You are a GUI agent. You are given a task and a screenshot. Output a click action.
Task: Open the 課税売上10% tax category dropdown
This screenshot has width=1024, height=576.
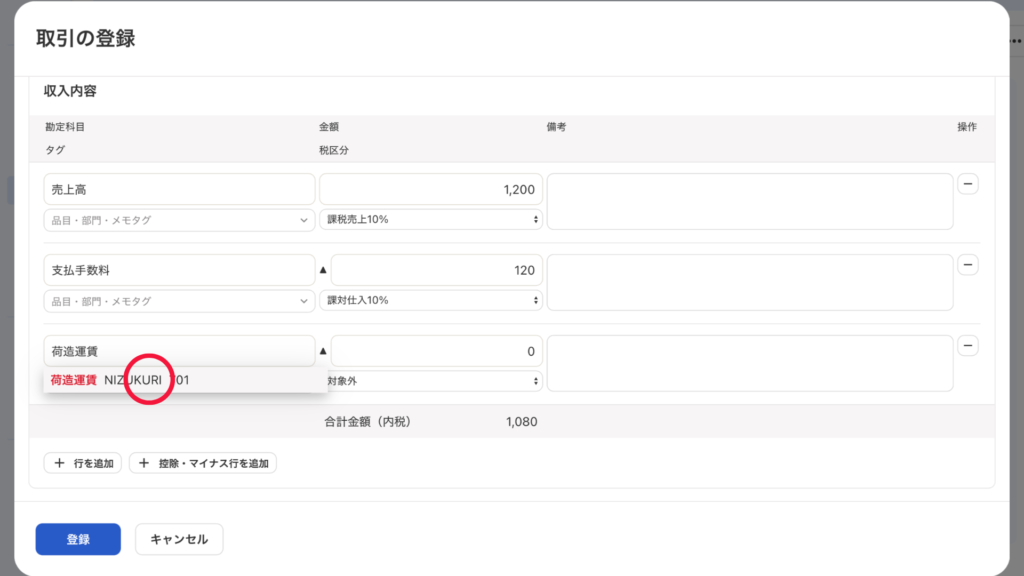point(430,220)
